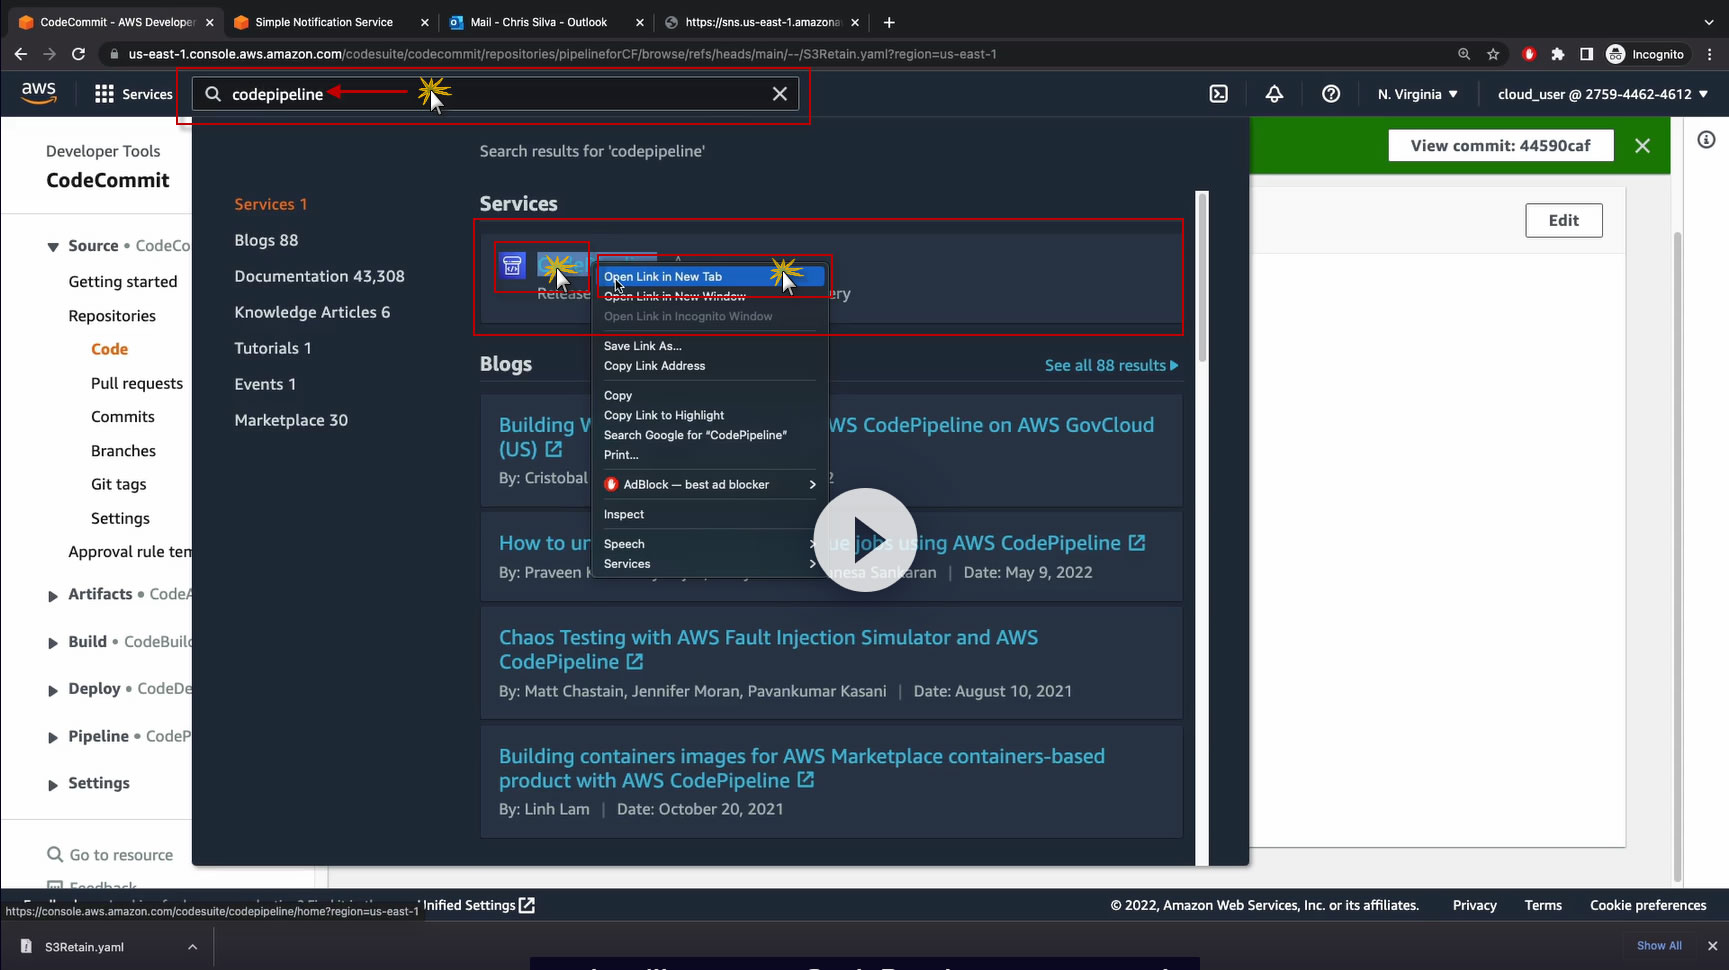Open the S3Retain.yaml downloaded file

click(x=84, y=947)
